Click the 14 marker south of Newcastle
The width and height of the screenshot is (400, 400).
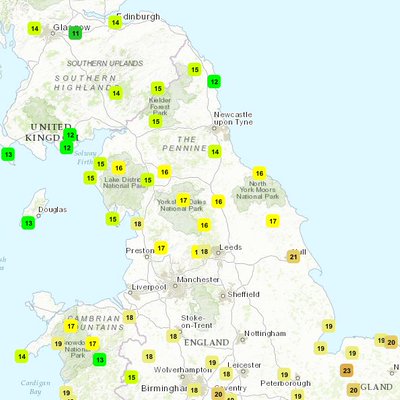pos(215,152)
